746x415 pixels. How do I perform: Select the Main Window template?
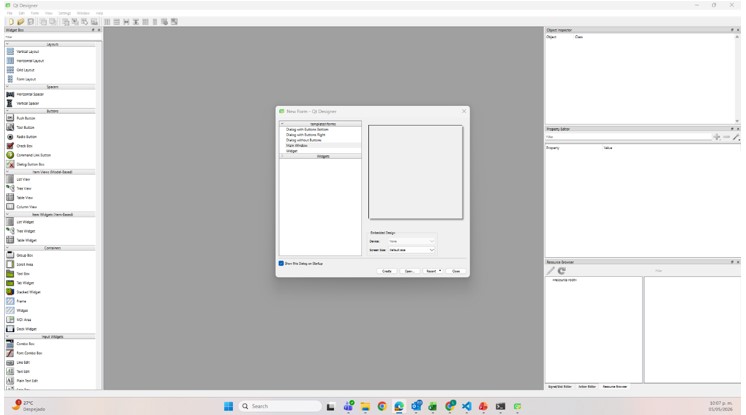(296, 146)
